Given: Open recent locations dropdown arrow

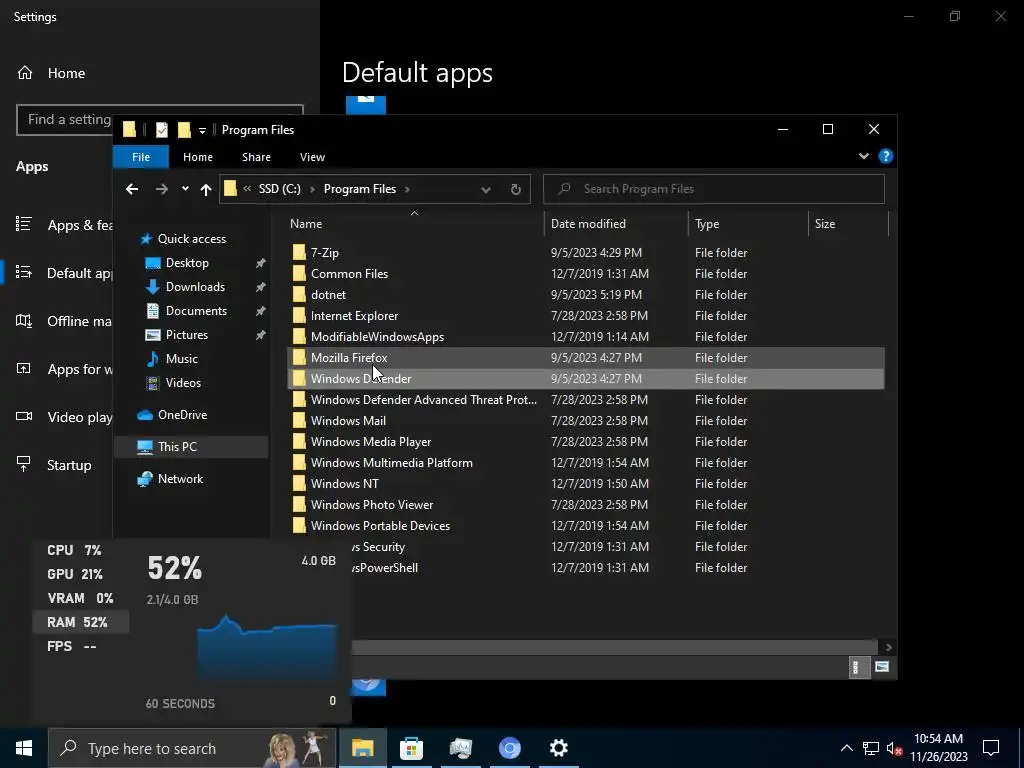Looking at the screenshot, I should tap(185, 189).
